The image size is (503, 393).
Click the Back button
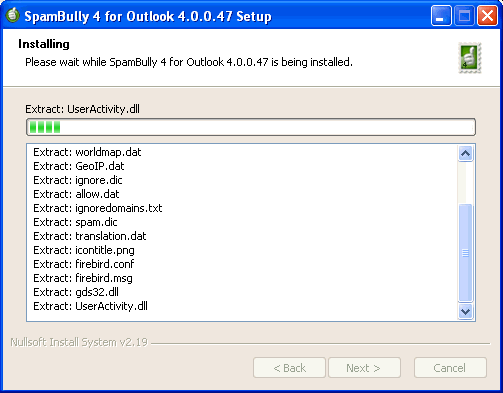[x=289, y=368]
